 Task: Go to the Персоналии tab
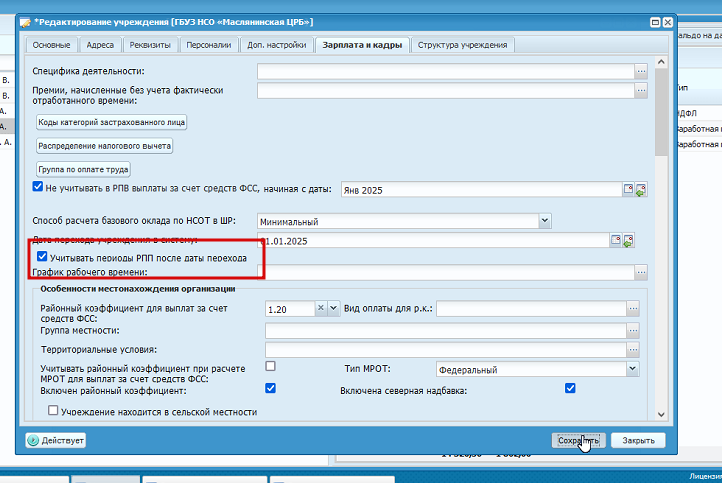(x=209, y=45)
